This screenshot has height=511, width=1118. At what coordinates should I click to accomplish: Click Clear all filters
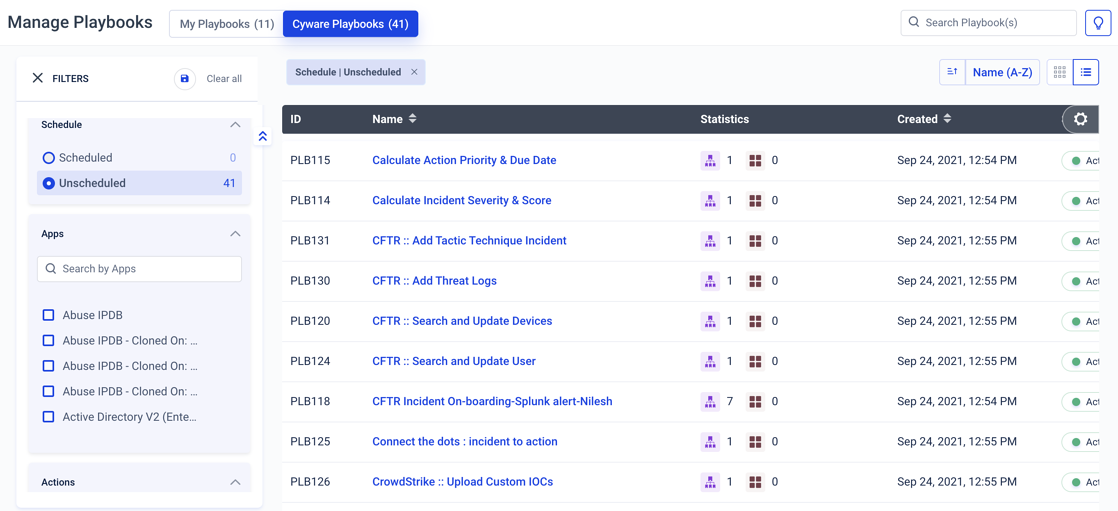click(x=224, y=79)
